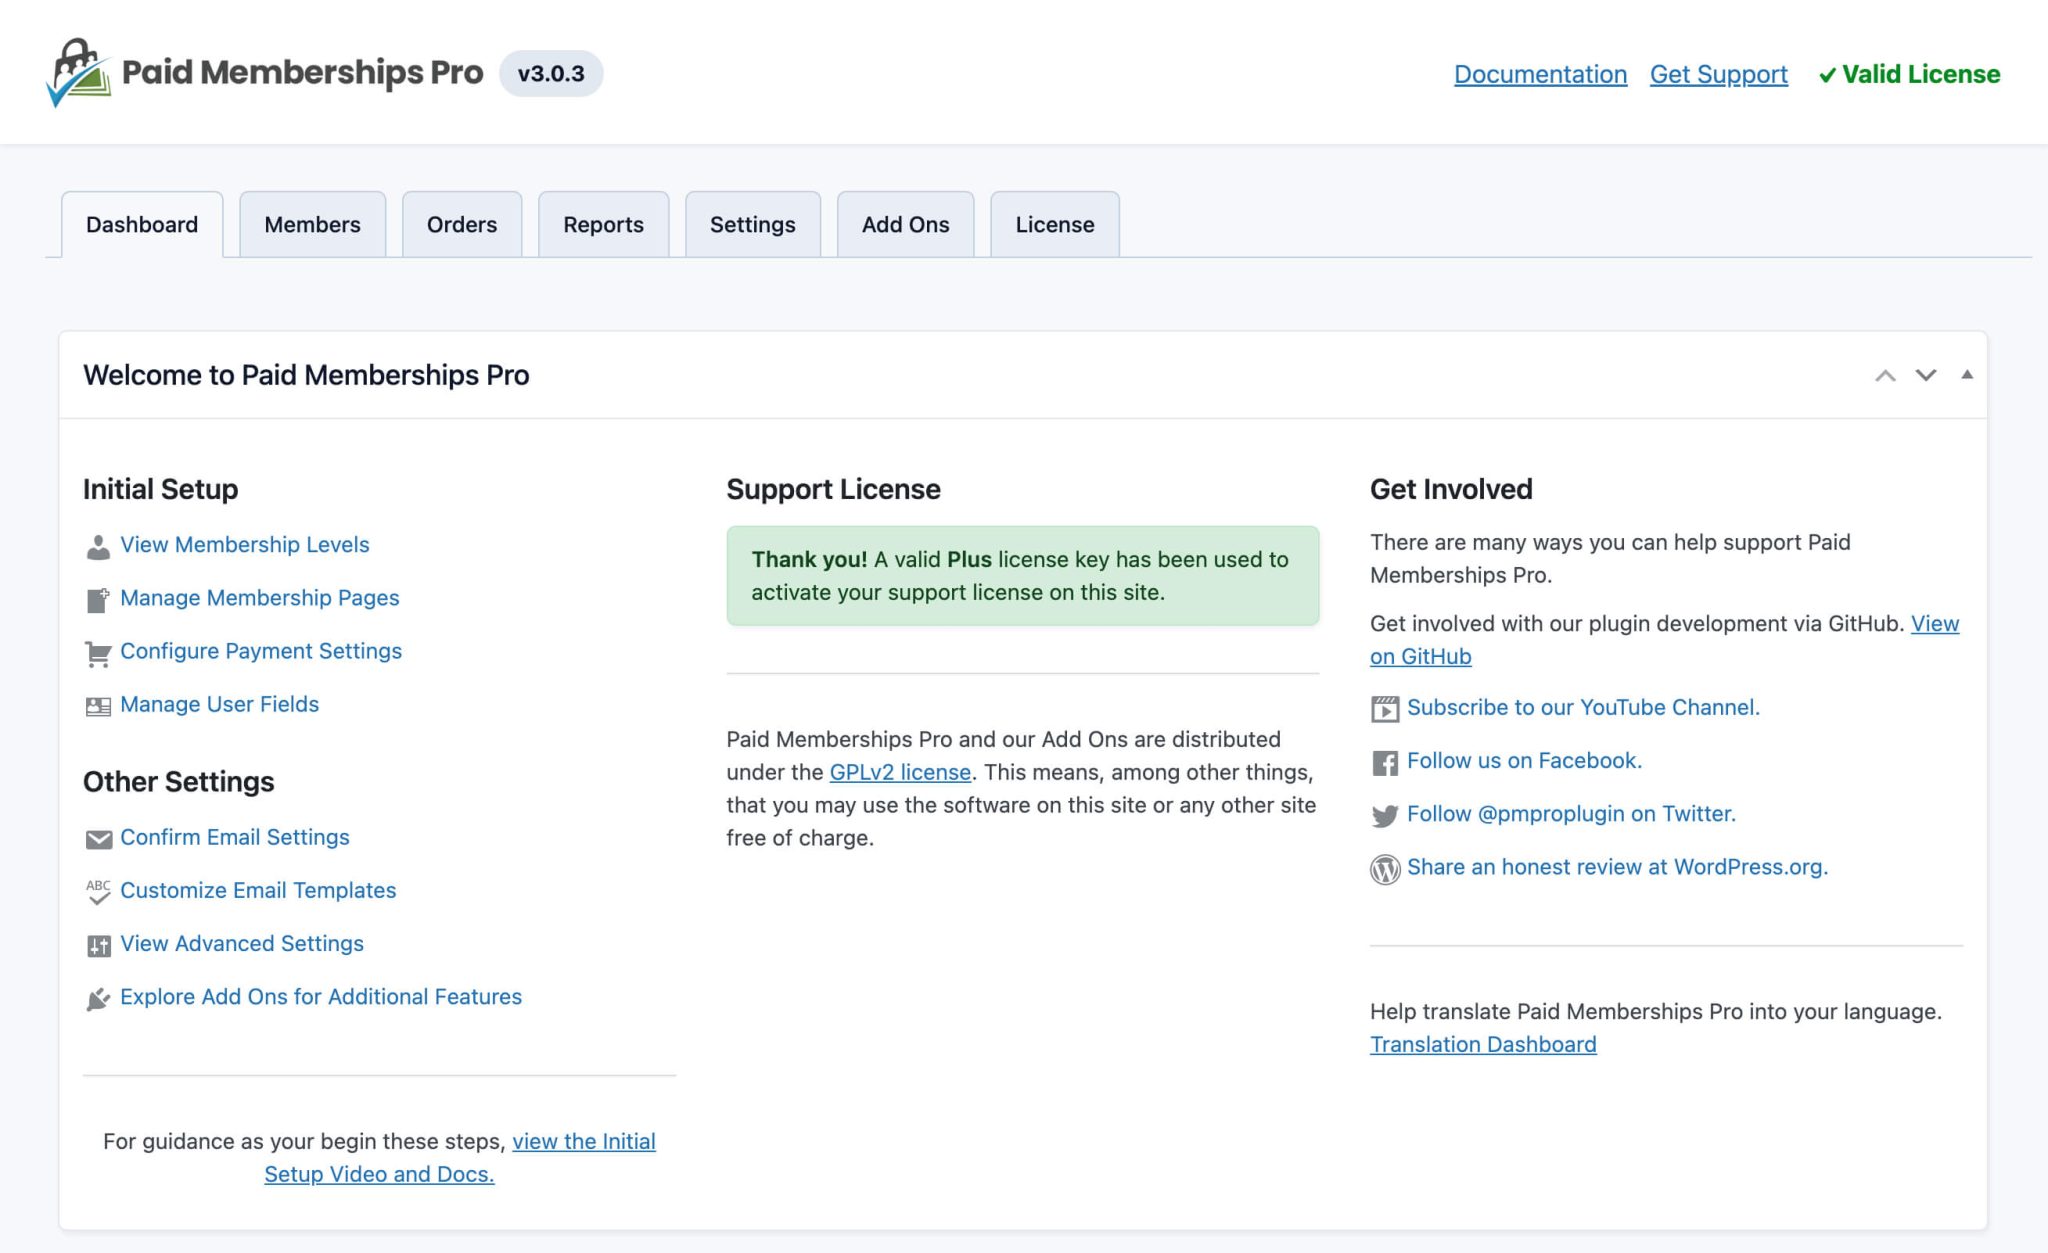
Task: Click the sliders icon beside View Advanced Settings
Action: [98, 945]
